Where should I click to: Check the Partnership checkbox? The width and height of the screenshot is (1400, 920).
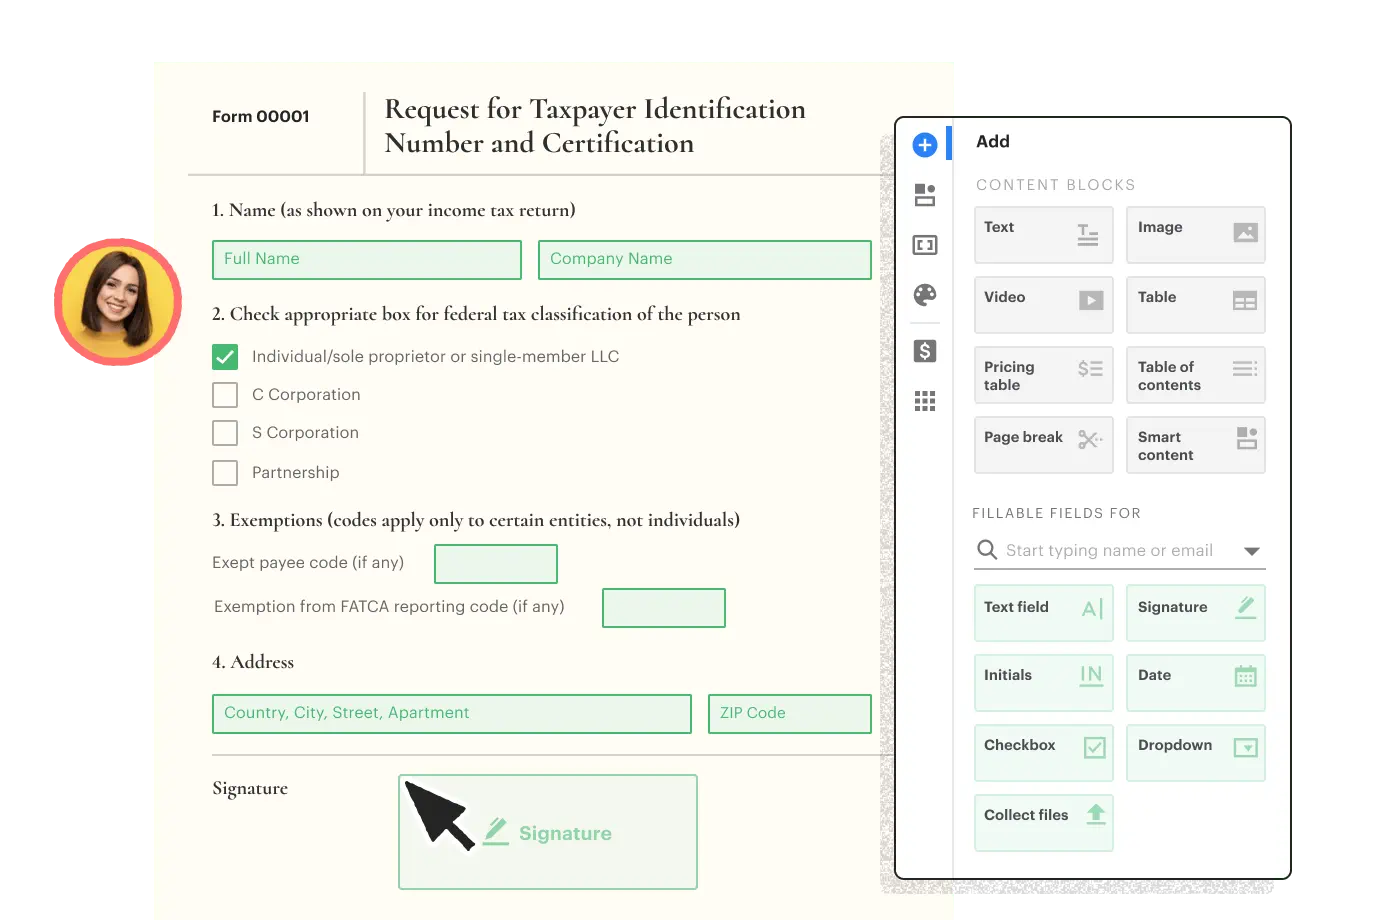[225, 473]
